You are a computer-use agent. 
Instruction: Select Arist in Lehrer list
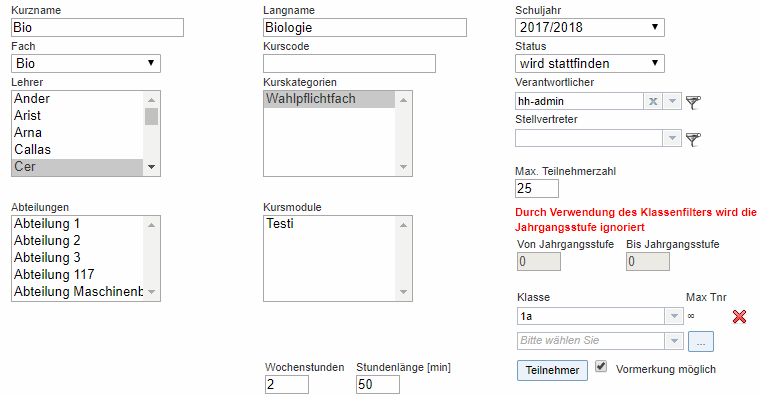(x=77, y=116)
